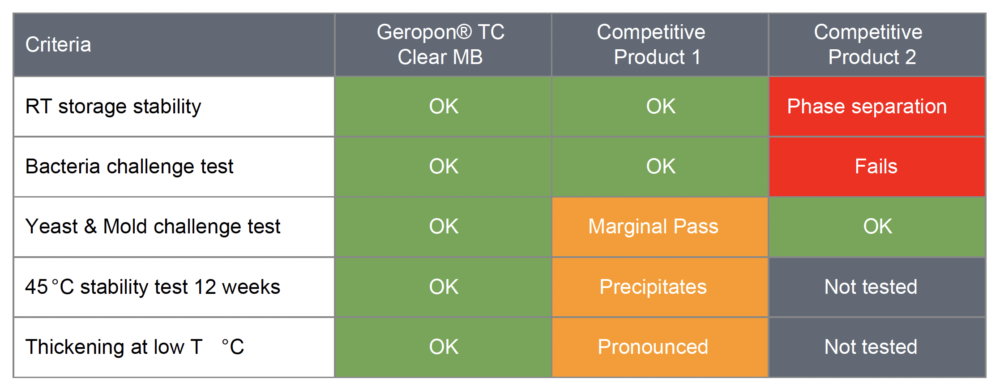
Task: Click Not tested cell in 45 °C stability row
Action: tap(878, 287)
